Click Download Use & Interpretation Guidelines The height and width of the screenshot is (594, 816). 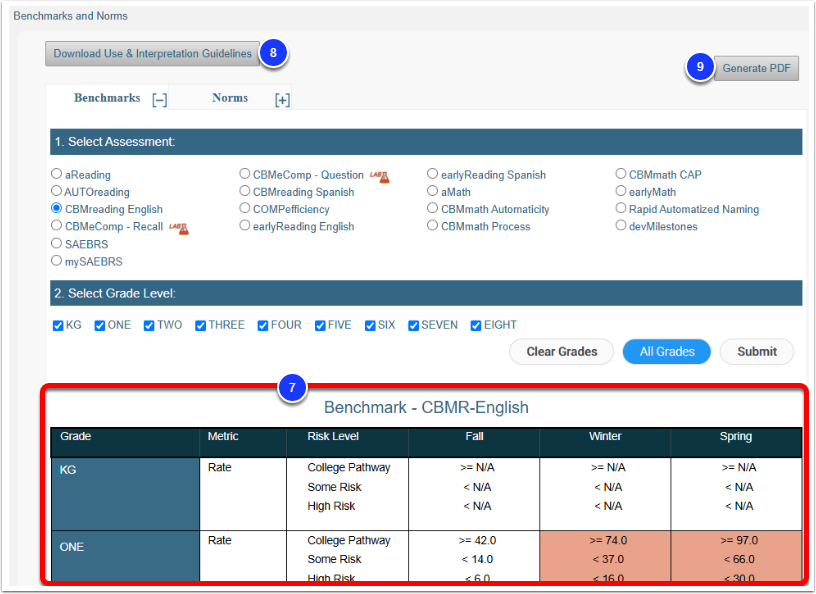[151, 53]
